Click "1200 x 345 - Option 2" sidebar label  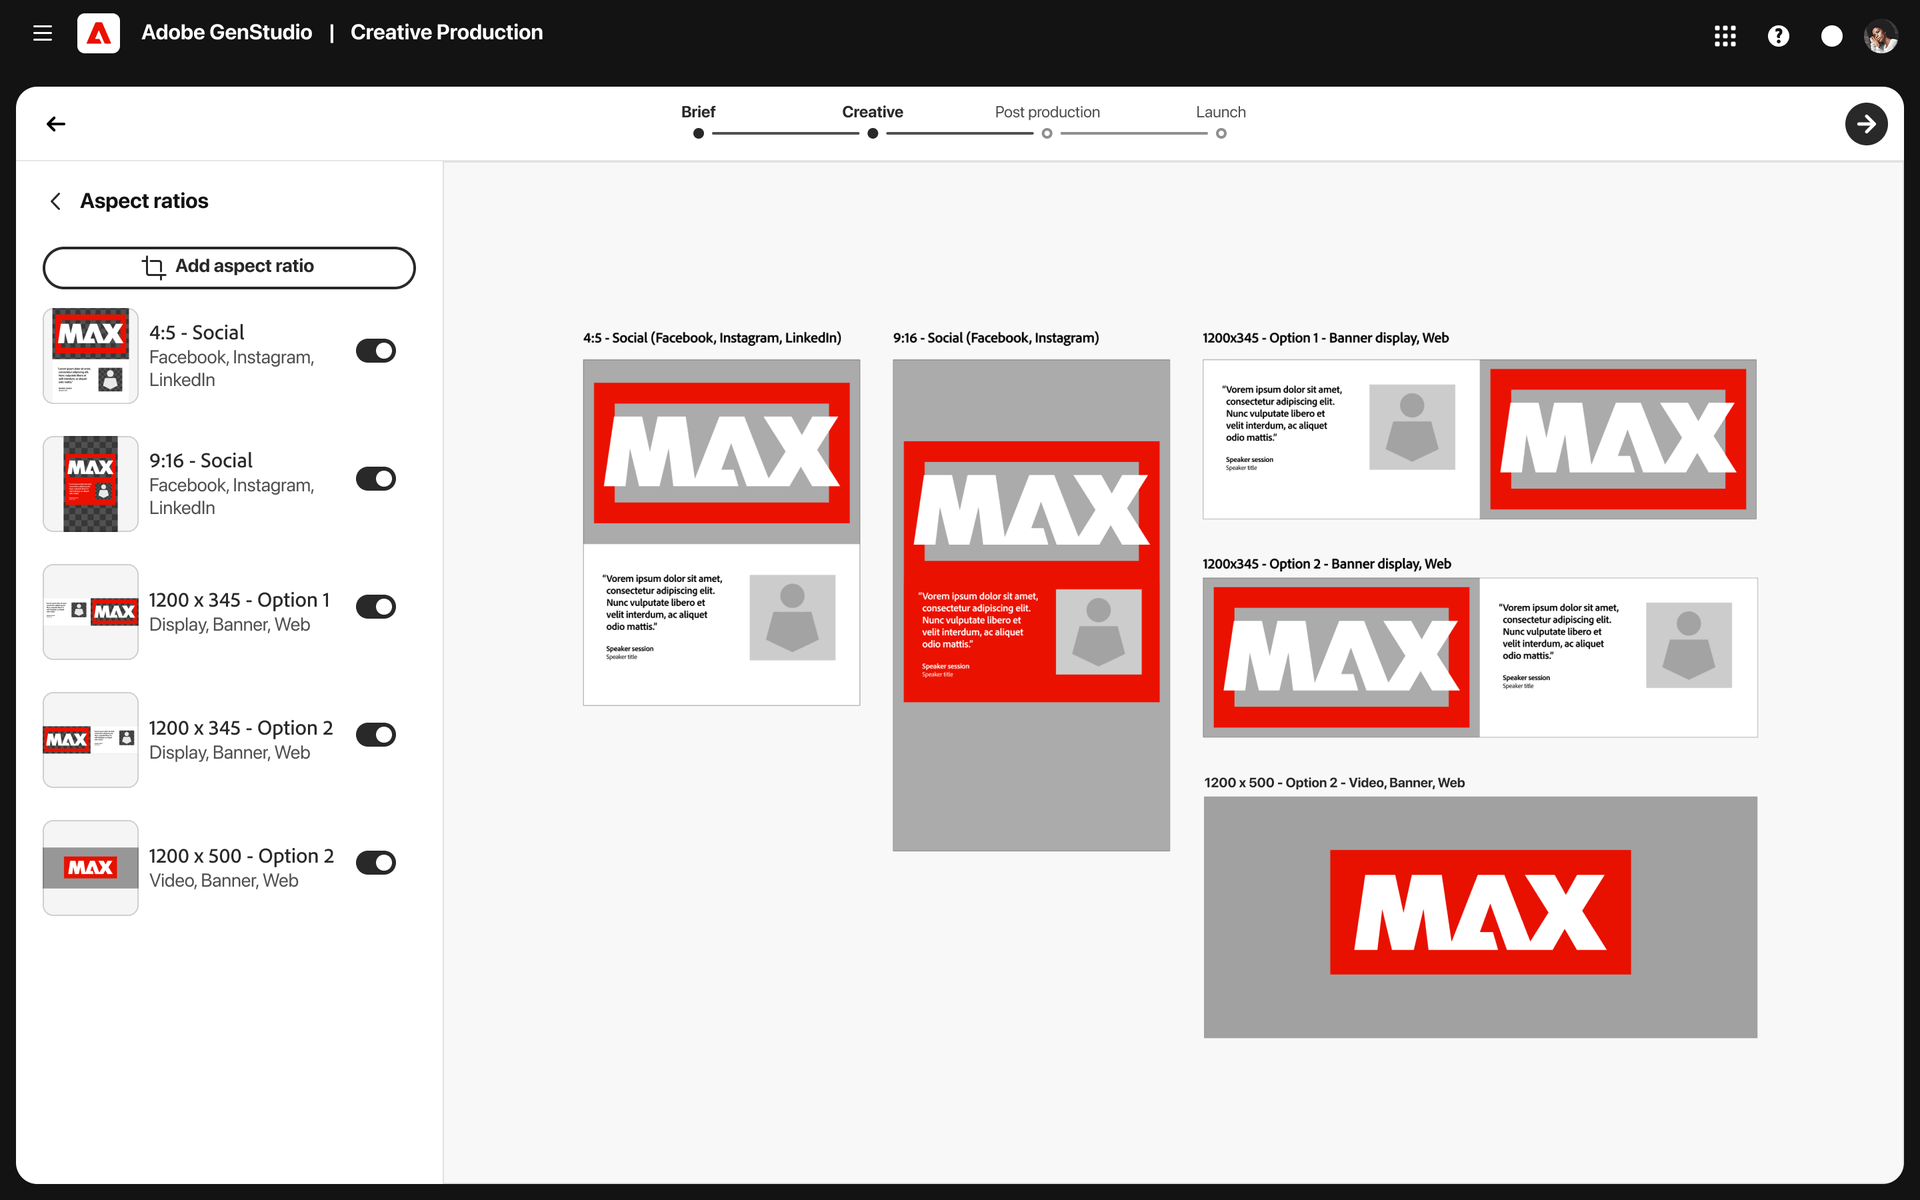pos(241,728)
